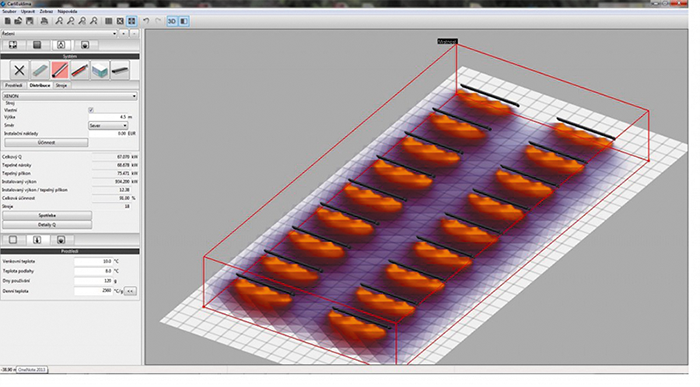Click the Detaily Q button
Viewport: 700px width, 387px height.
coord(47,225)
